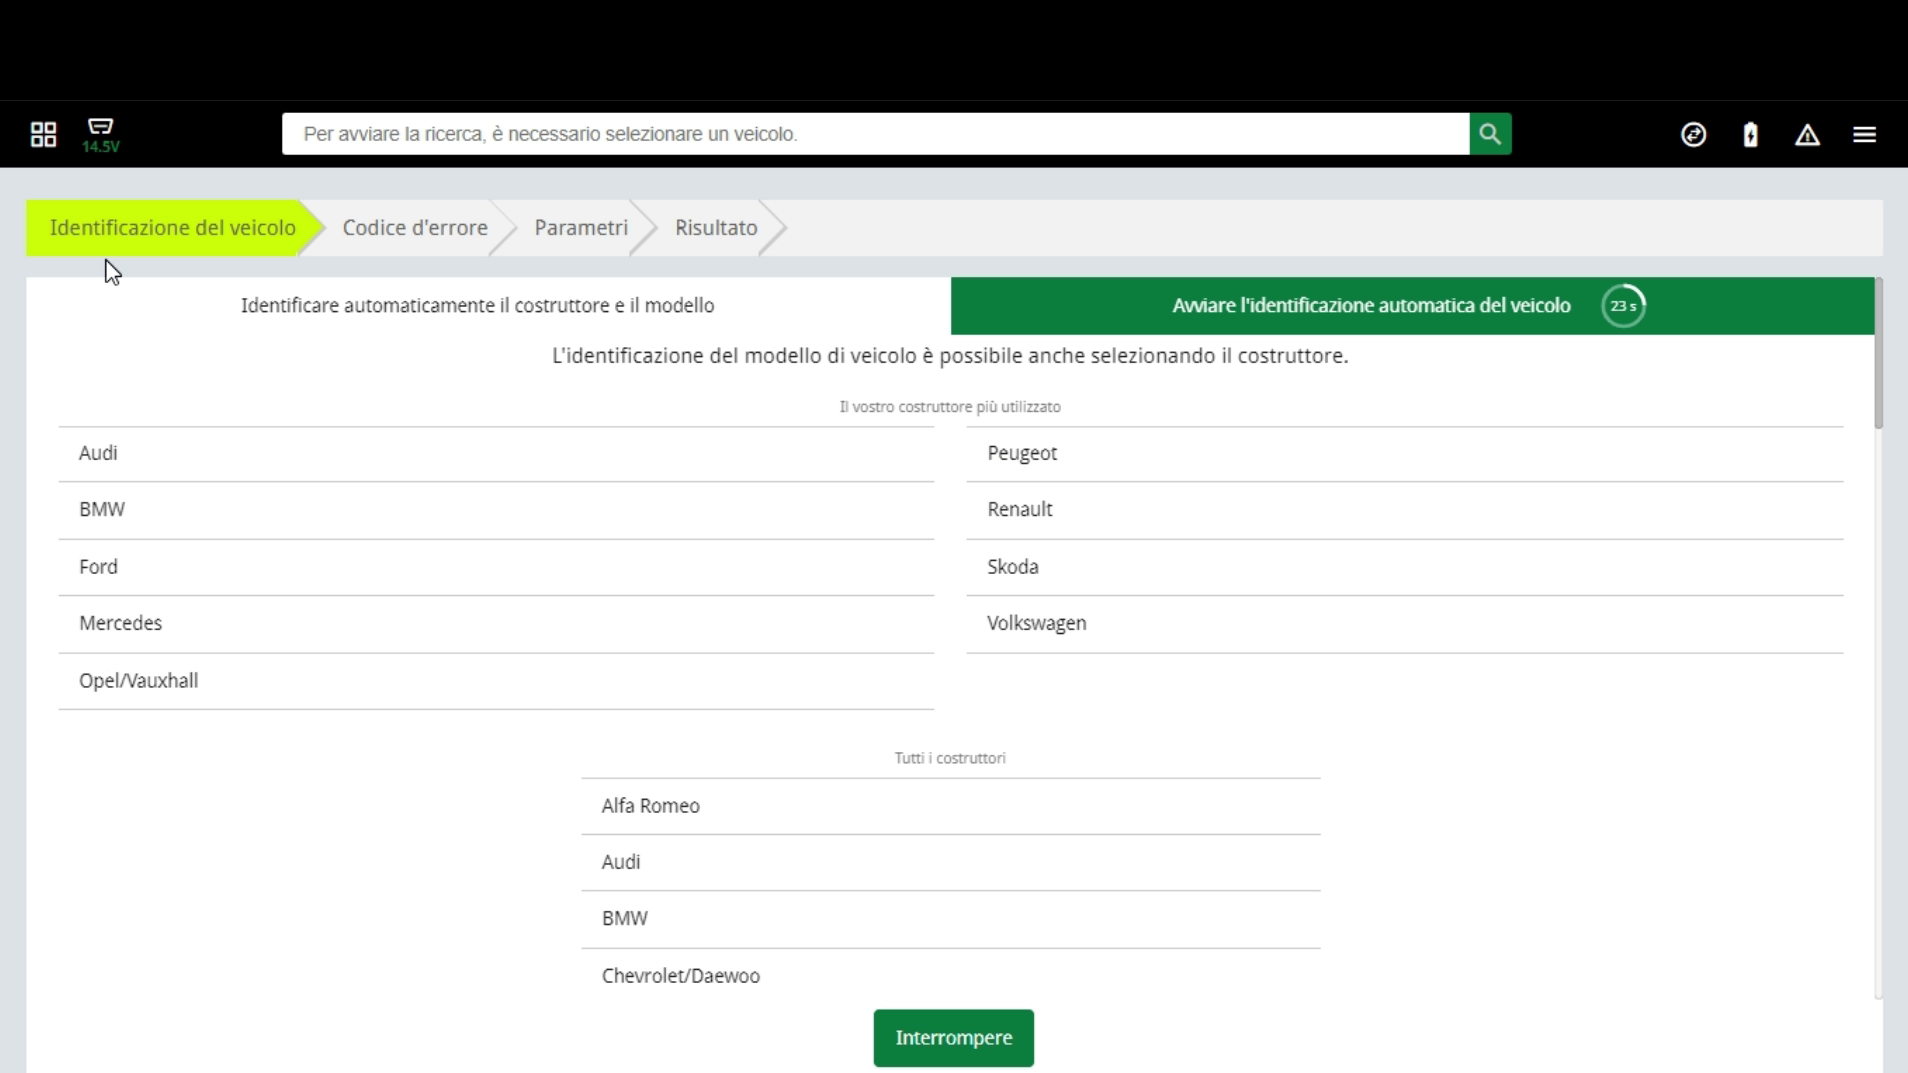
Task: Choose Chevrolet/Daewoo manufacturer
Action: point(951,976)
